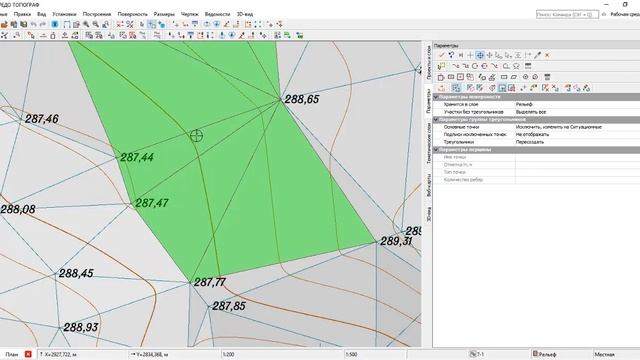Open the Поверхность menu
This screenshot has height=360, width=640.
(132, 14)
